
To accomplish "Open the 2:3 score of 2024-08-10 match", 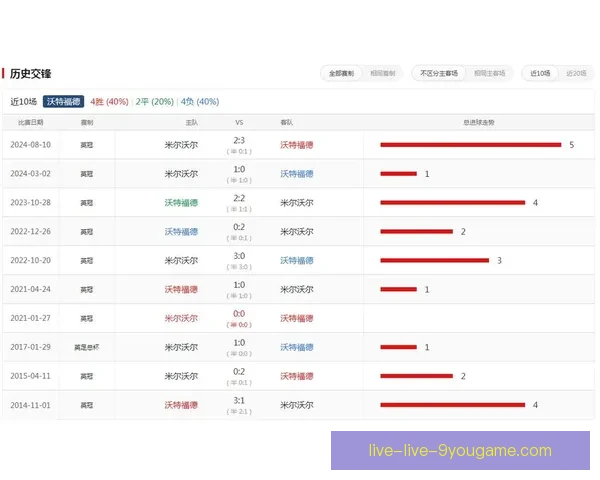I will pos(239,140).
